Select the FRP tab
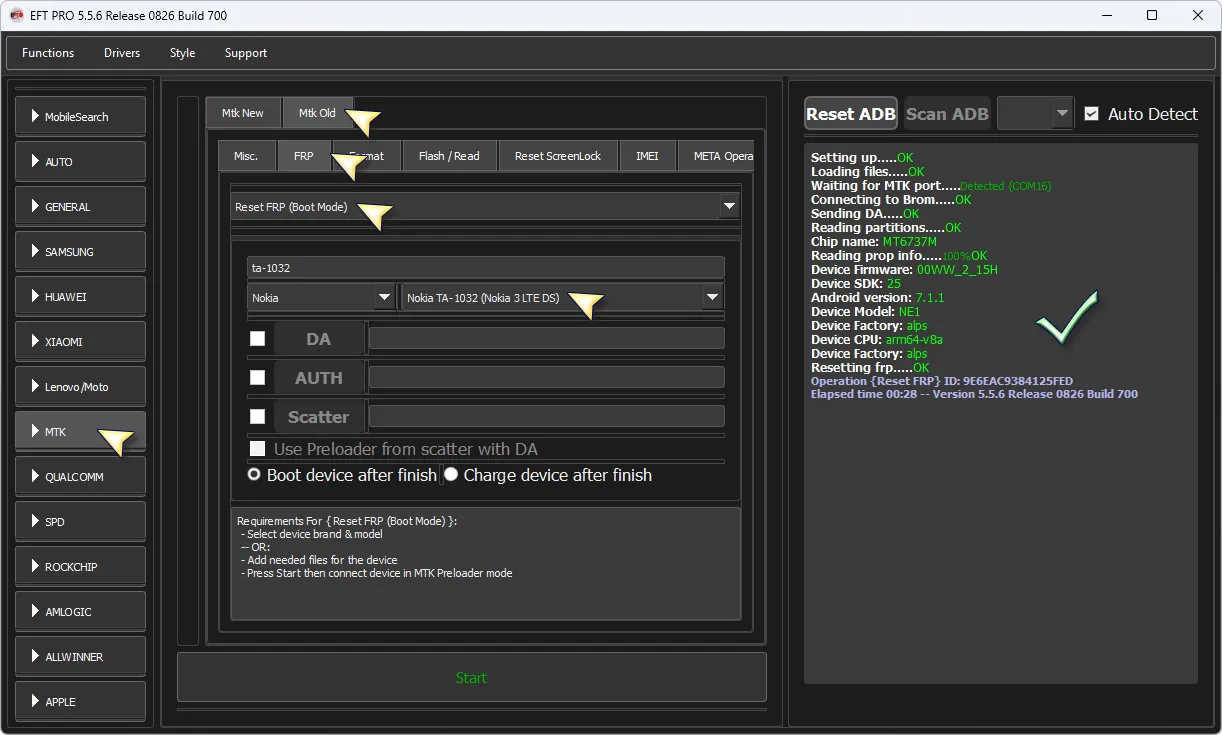This screenshot has width=1222, height=735. click(303, 156)
